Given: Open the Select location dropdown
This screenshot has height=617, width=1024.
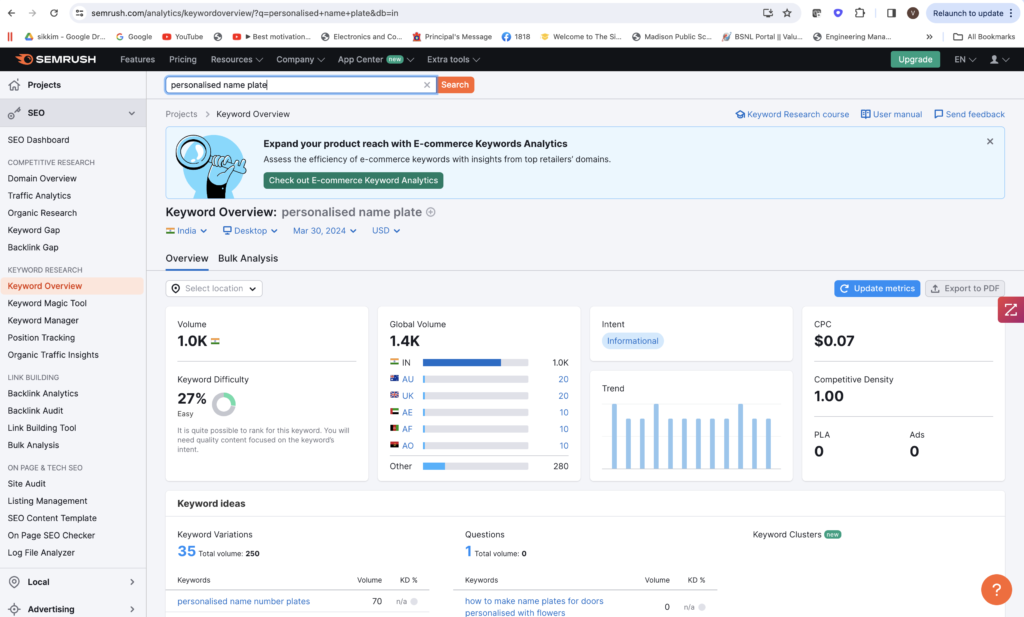Looking at the screenshot, I should (214, 289).
